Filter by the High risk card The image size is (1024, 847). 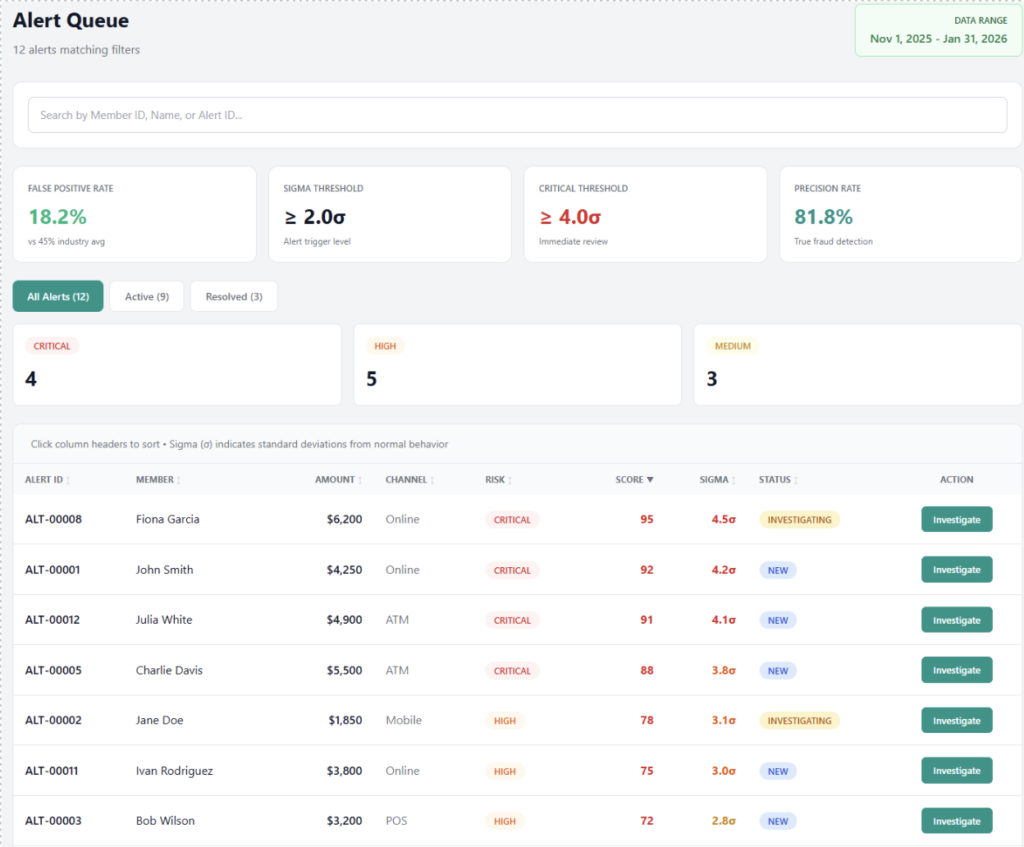coord(517,364)
